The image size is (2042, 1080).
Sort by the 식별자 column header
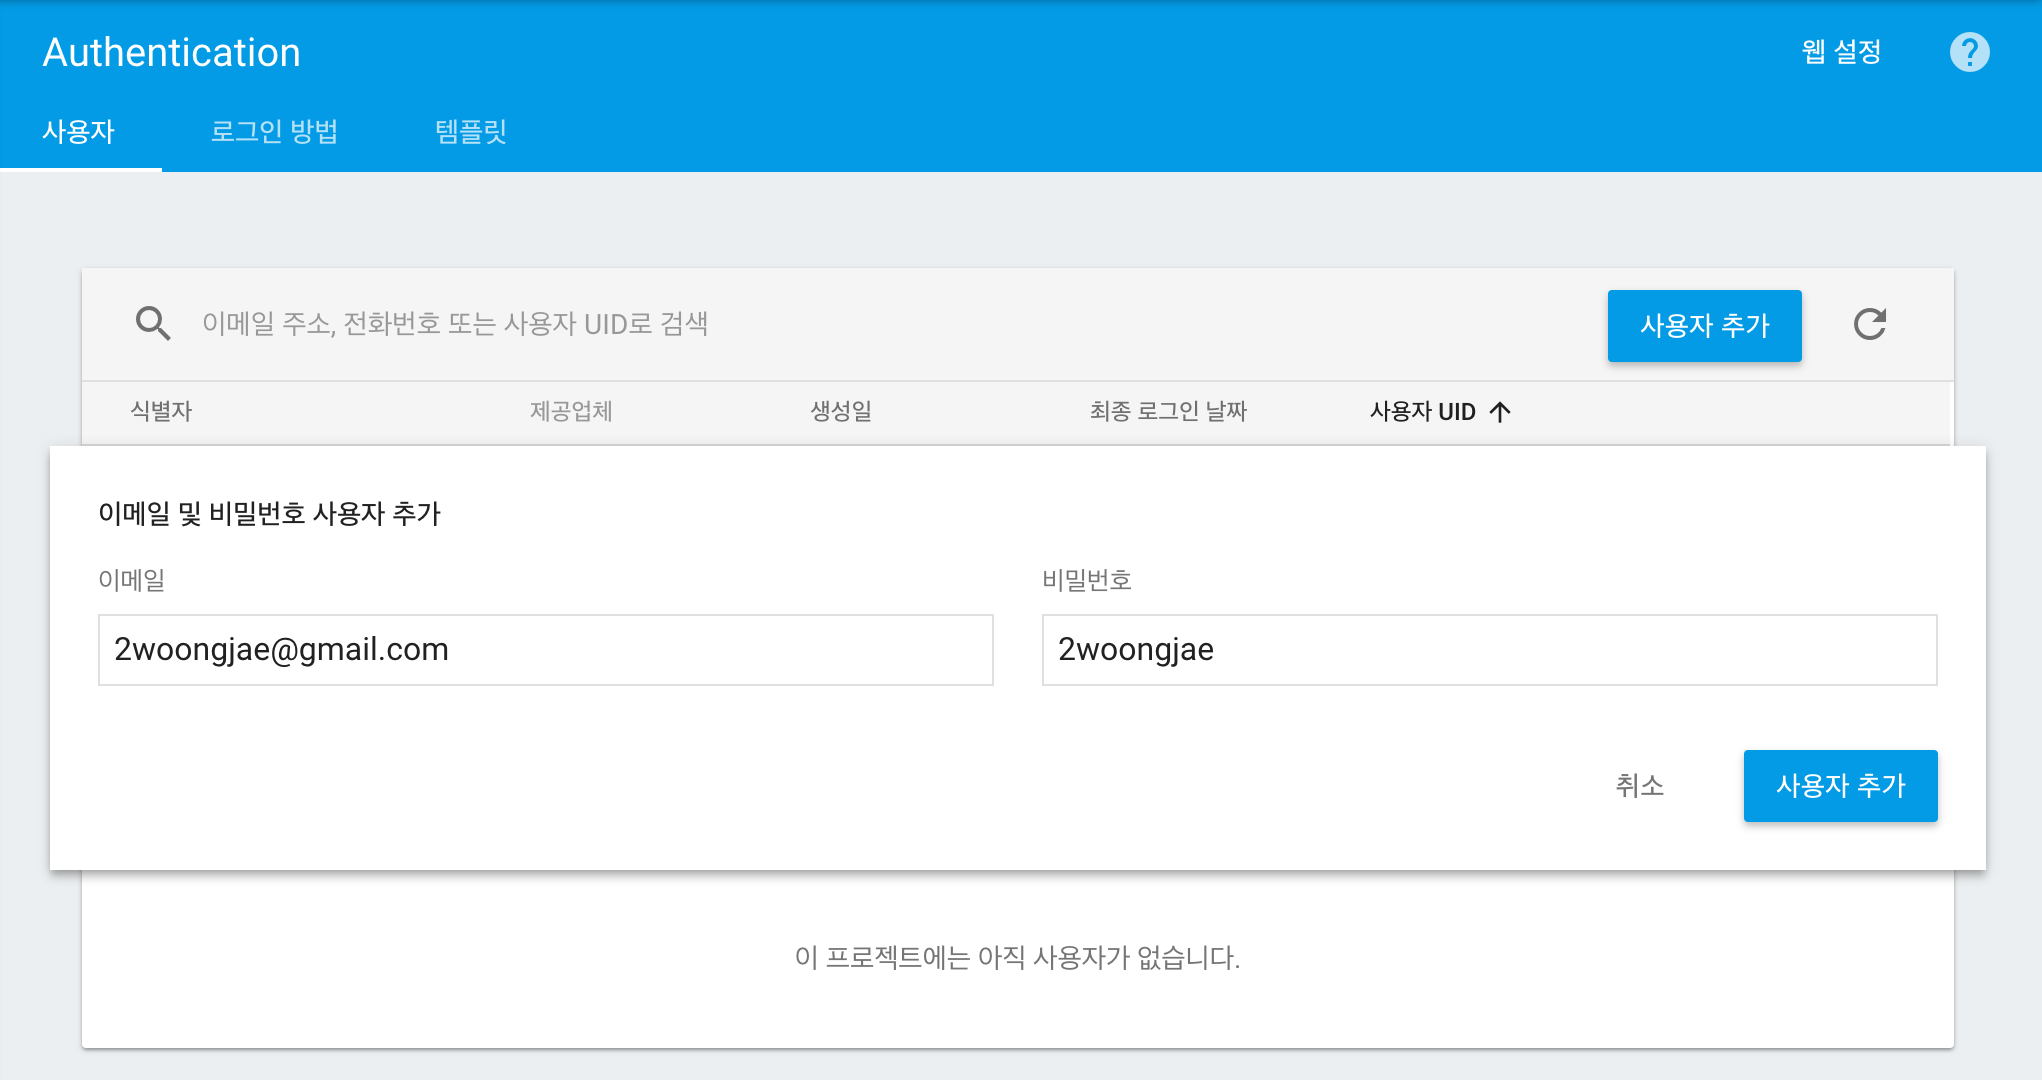161,412
